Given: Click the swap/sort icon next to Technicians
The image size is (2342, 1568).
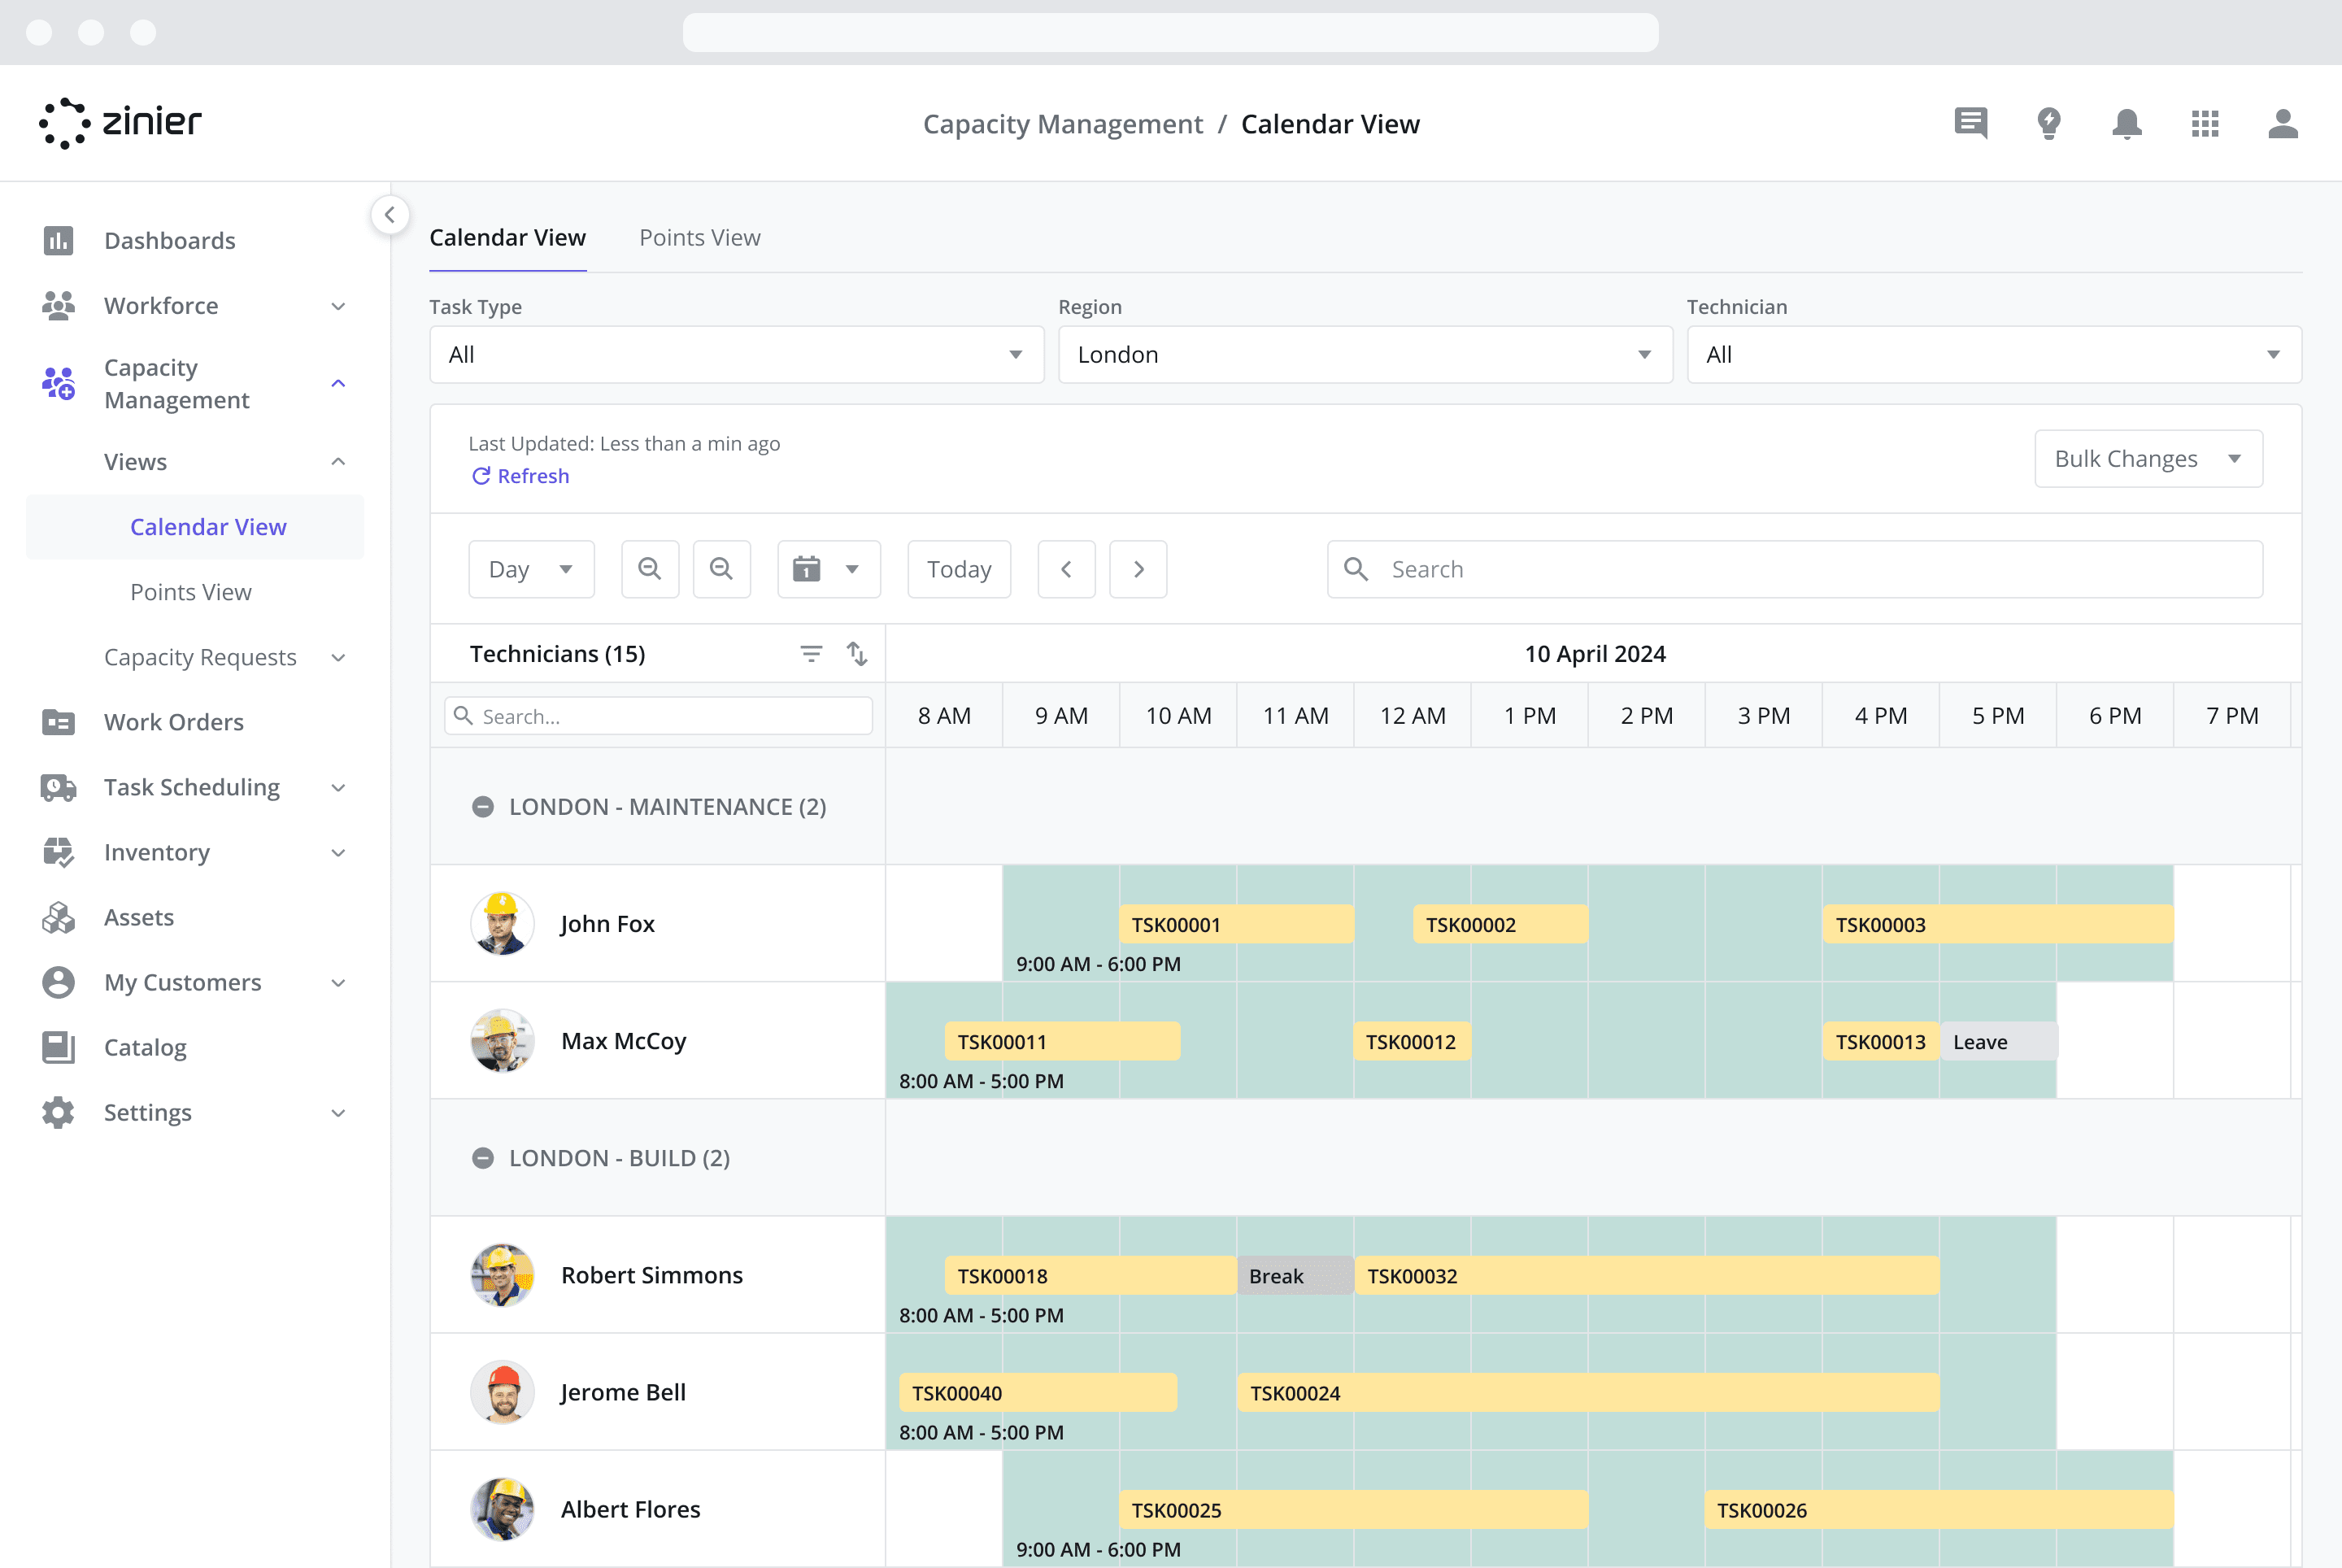Looking at the screenshot, I should coord(857,653).
